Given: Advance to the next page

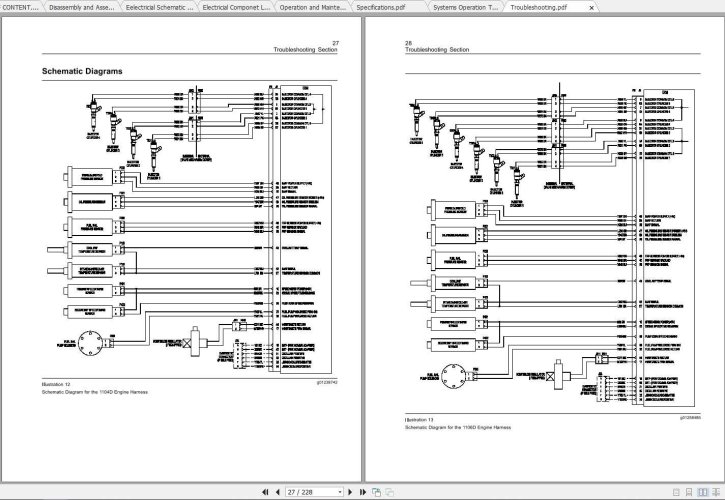Looking at the screenshot, I should [x=350, y=492].
